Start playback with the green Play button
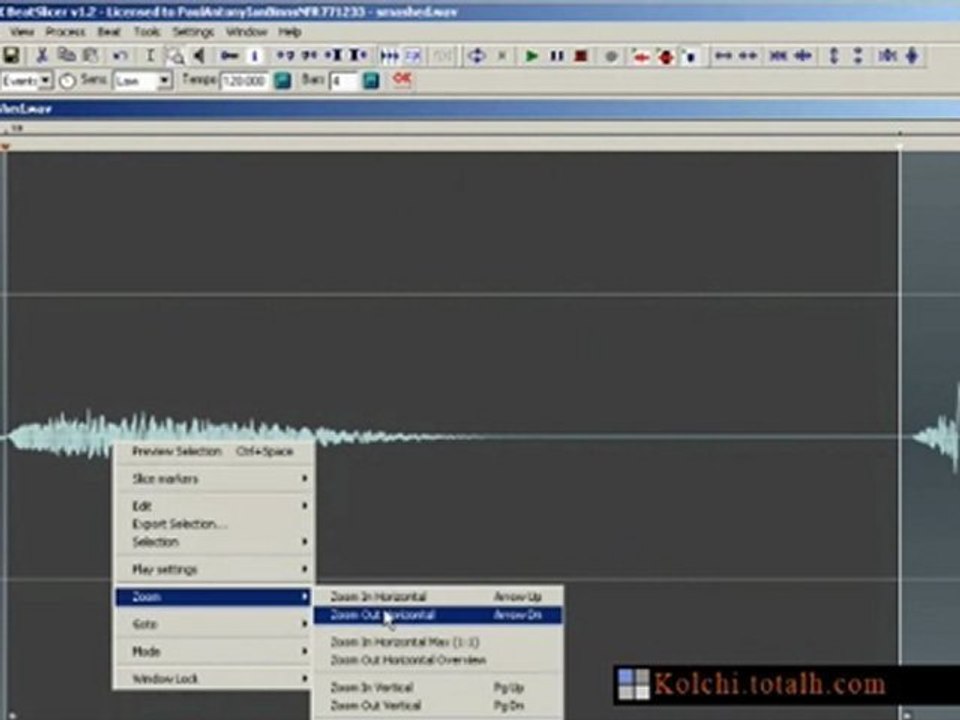Image resolution: width=960 pixels, height=720 pixels. (x=531, y=56)
